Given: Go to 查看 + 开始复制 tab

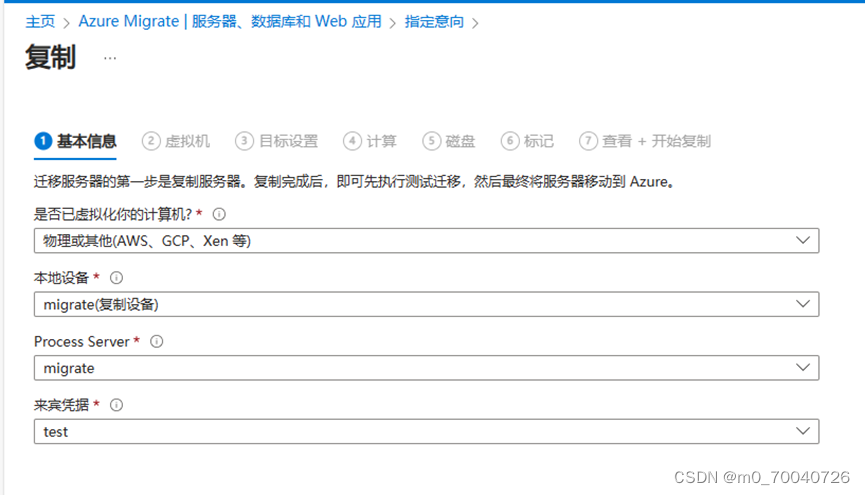Looking at the screenshot, I should tap(645, 141).
